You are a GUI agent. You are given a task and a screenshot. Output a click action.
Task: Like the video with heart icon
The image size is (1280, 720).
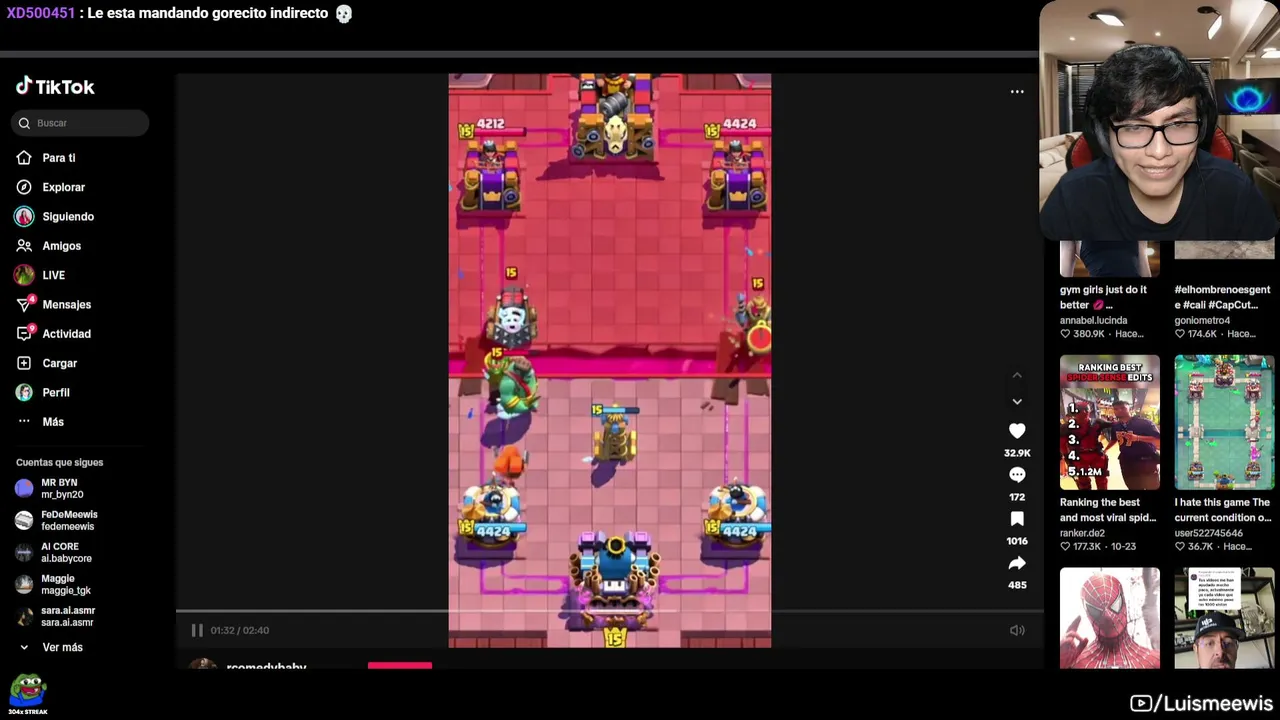[x=1017, y=430]
